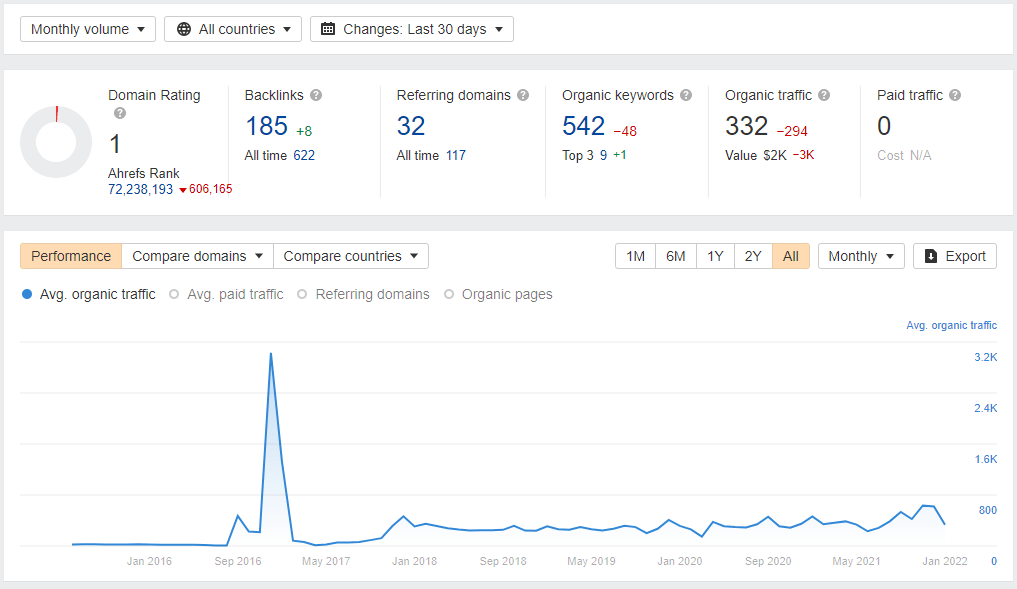Open the Domain Rating help tooltip icon
1017x589 pixels.
120,113
